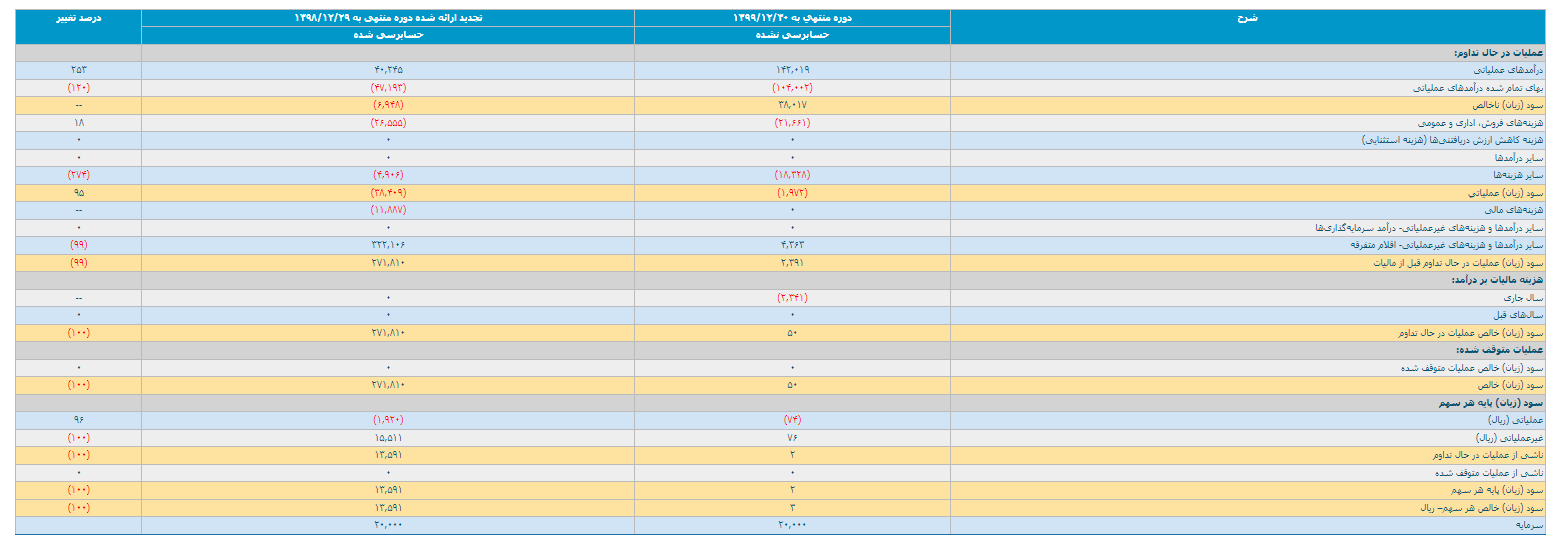Image resolution: width=1553 pixels, height=542 pixels.
Task: Click the درآمدهای عملیاتی row label
Action: [1507, 70]
